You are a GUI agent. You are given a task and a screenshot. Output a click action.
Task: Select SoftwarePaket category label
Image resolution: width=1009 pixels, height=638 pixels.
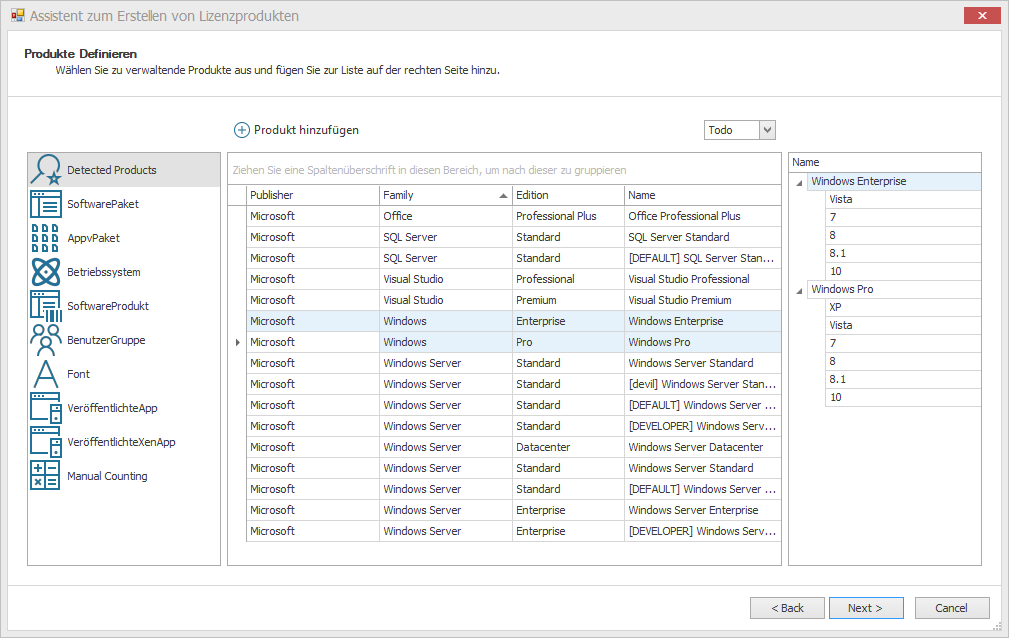click(103, 204)
